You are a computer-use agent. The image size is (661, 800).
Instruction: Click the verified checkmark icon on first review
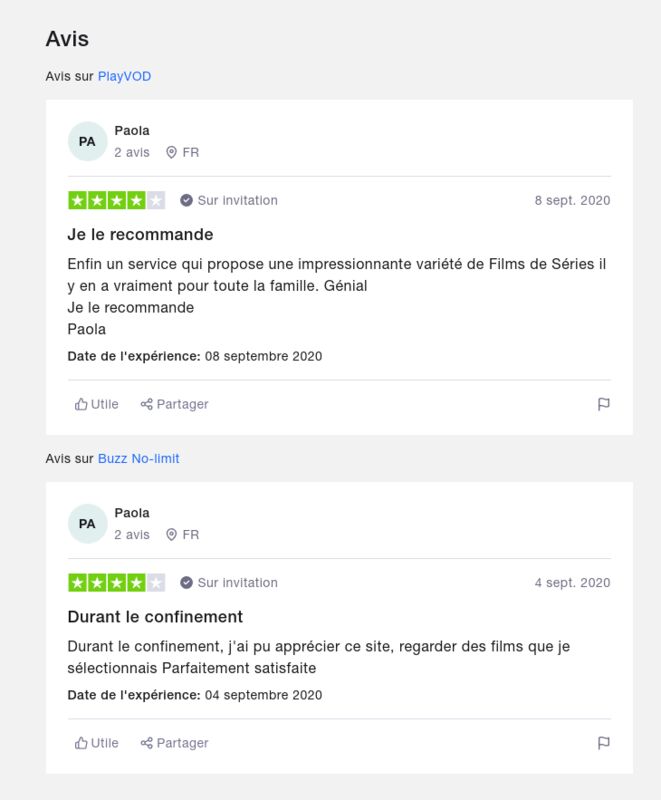[186, 200]
